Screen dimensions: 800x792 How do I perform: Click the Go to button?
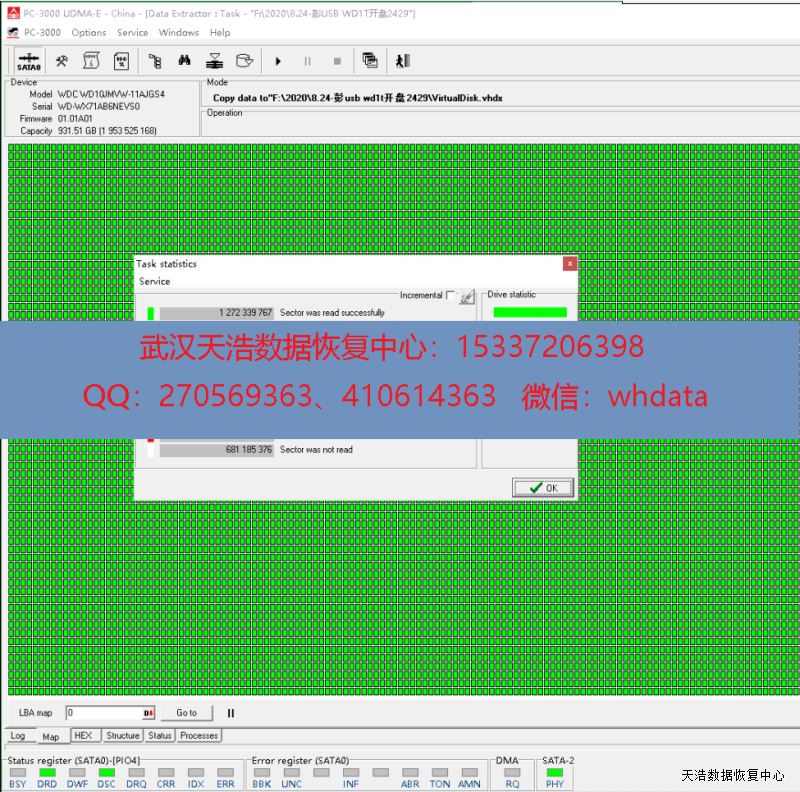pos(186,713)
